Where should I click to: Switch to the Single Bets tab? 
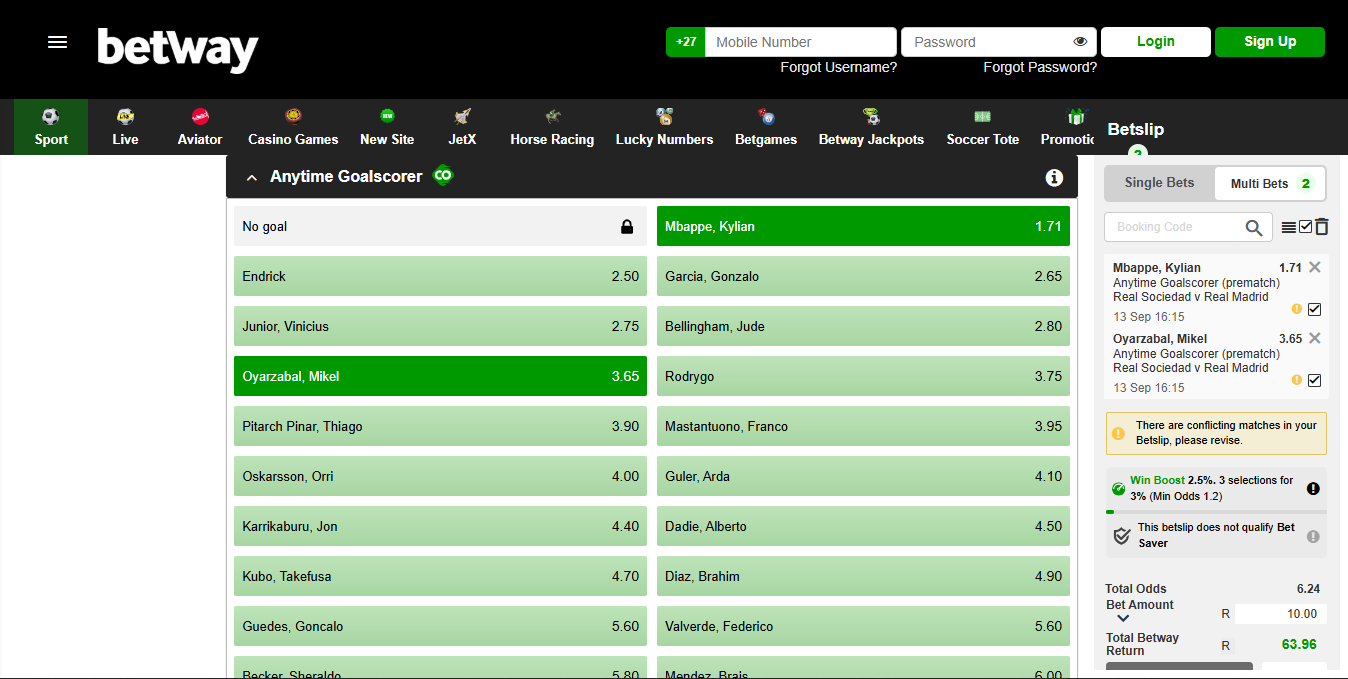[1160, 183]
